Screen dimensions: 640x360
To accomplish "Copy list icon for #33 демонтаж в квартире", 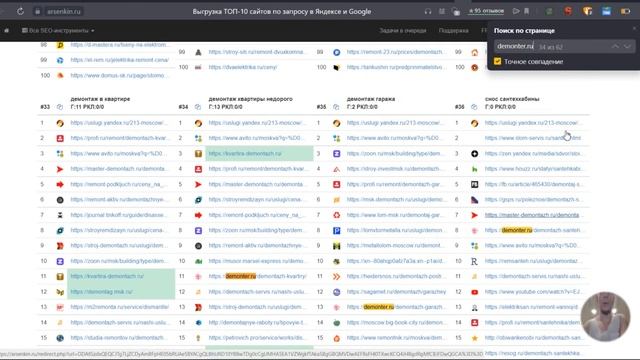I will pyautogui.click(x=60, y=107).
